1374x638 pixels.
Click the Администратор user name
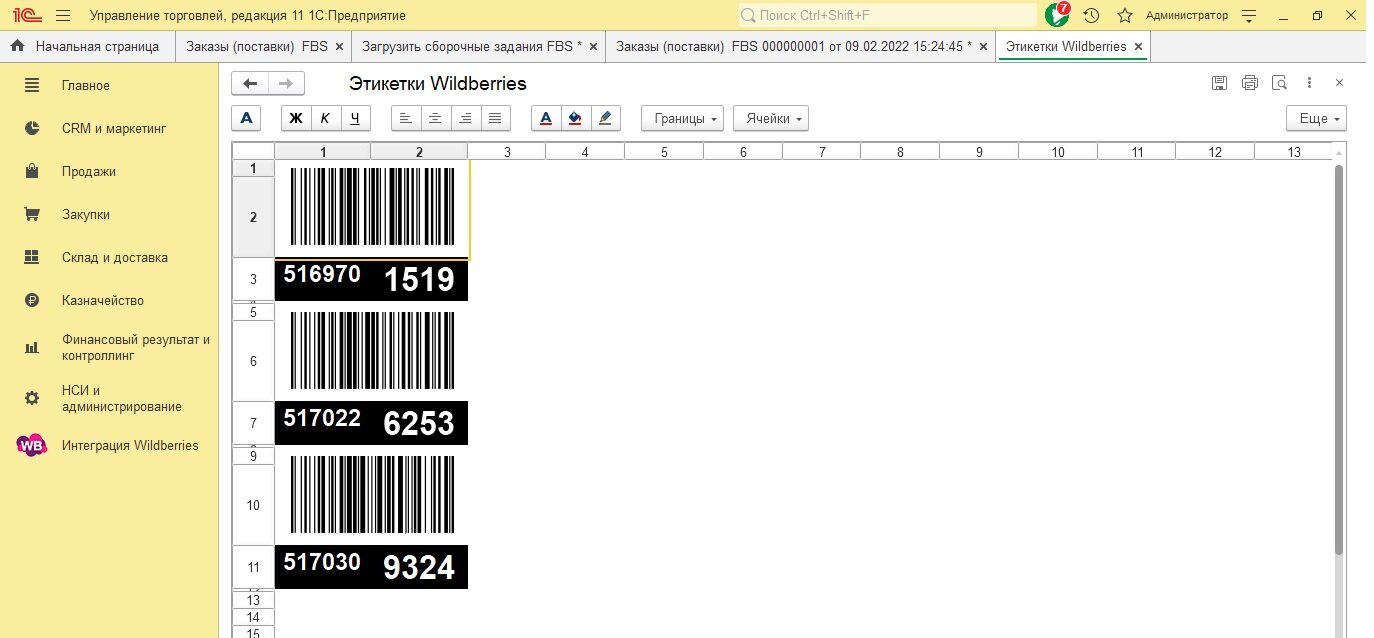coord(1186,15)
